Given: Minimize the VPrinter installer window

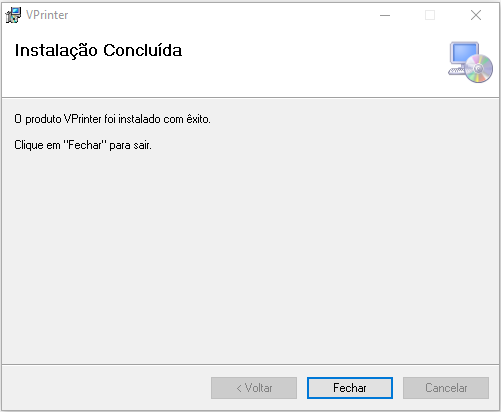Looking at the screenshot, I should 385,15.
